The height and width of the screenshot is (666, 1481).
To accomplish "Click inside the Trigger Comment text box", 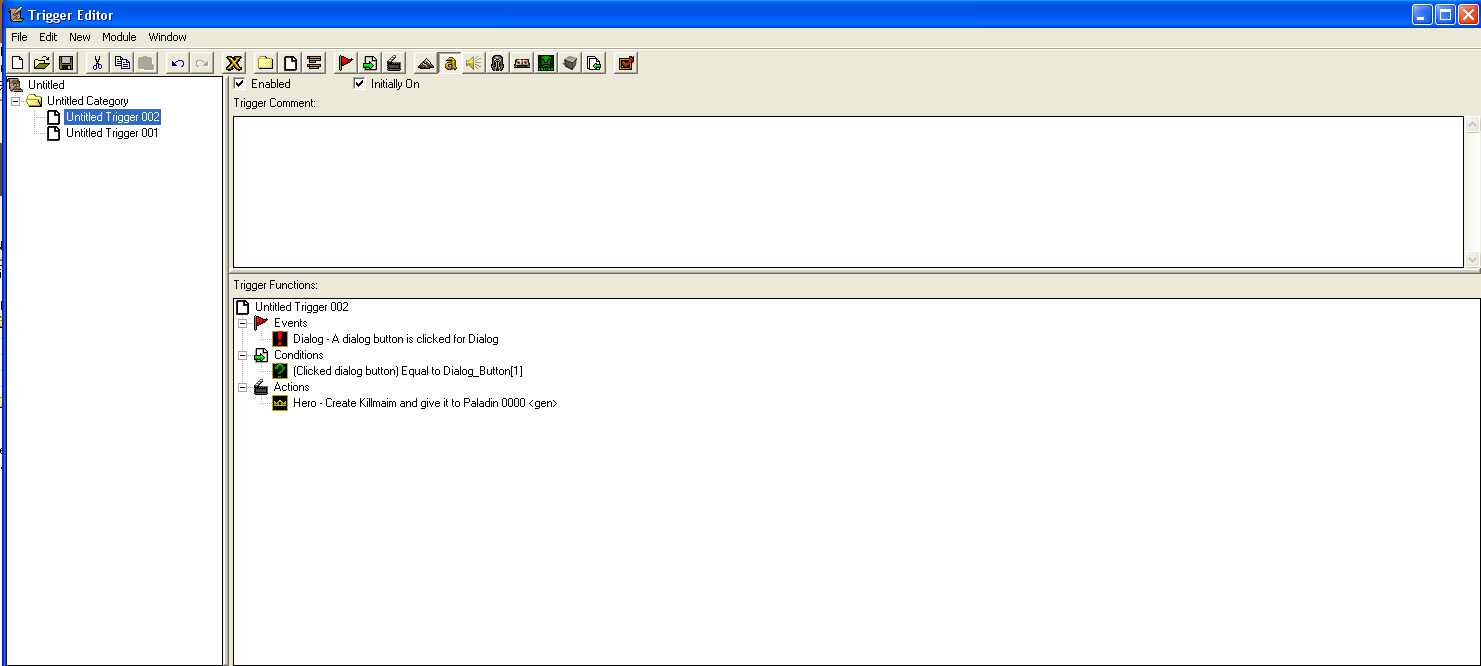I will (848, 192).
